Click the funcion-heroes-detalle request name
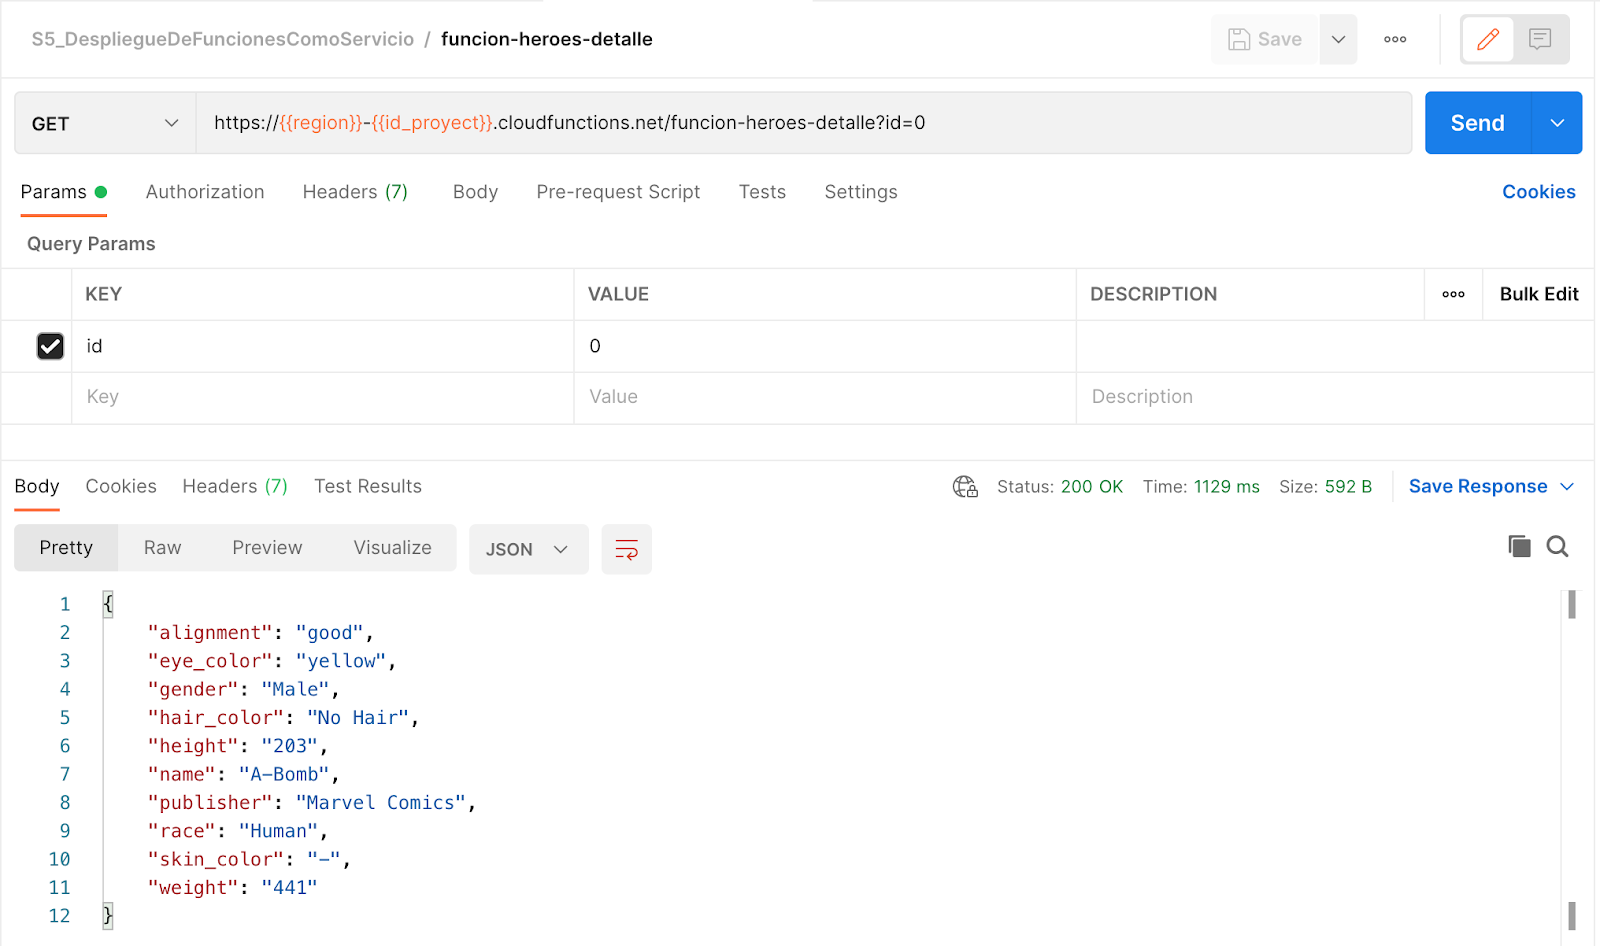 tap(547, 39)
